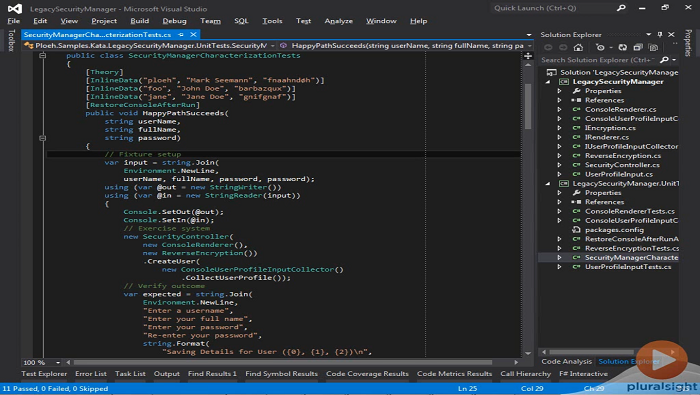The image size is (700, 395).
Task: Click the Home icon in Solution Explorer
Action: pyautogui.click(x=578, y=47)
